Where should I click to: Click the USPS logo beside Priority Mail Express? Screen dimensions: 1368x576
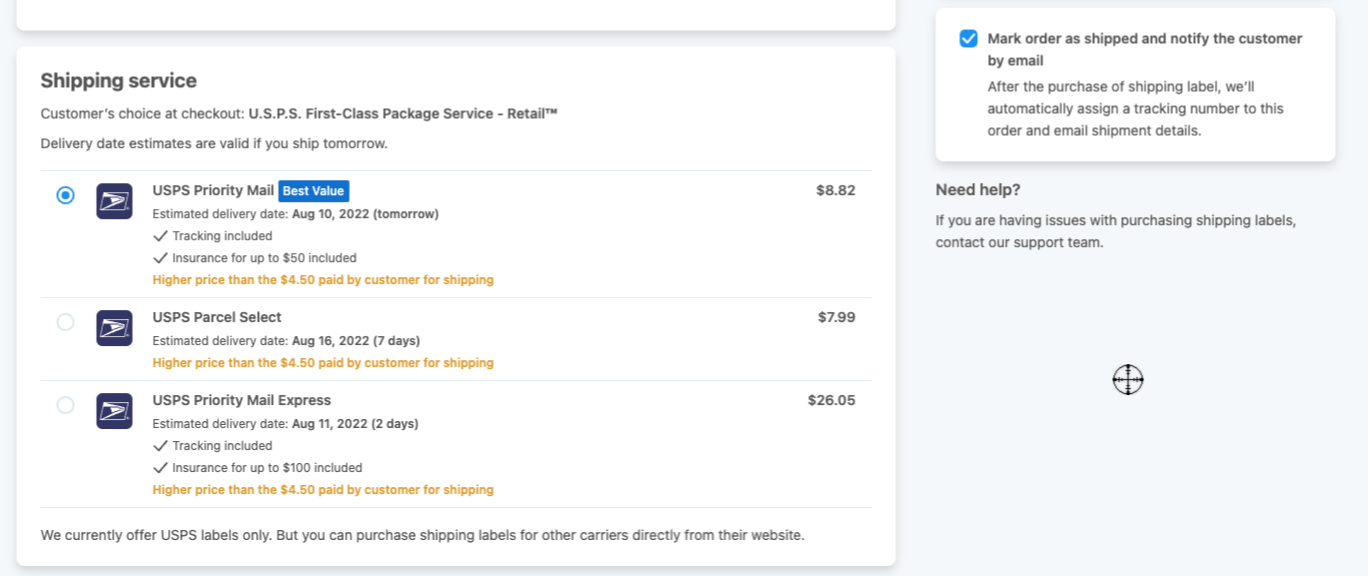[x=114, y=411]
